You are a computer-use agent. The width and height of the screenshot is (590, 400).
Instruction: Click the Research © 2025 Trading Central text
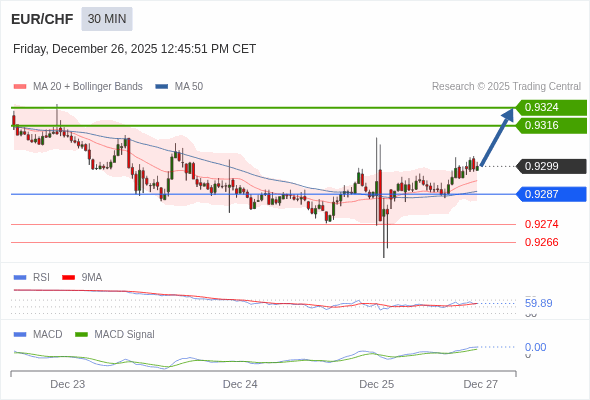506,87
